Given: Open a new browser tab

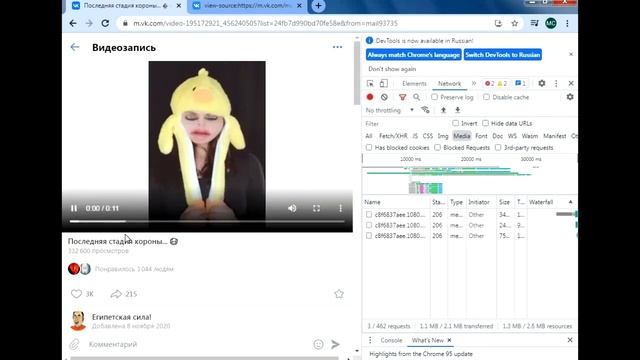Looking at the screenshot, I should [x=318, y=5].
